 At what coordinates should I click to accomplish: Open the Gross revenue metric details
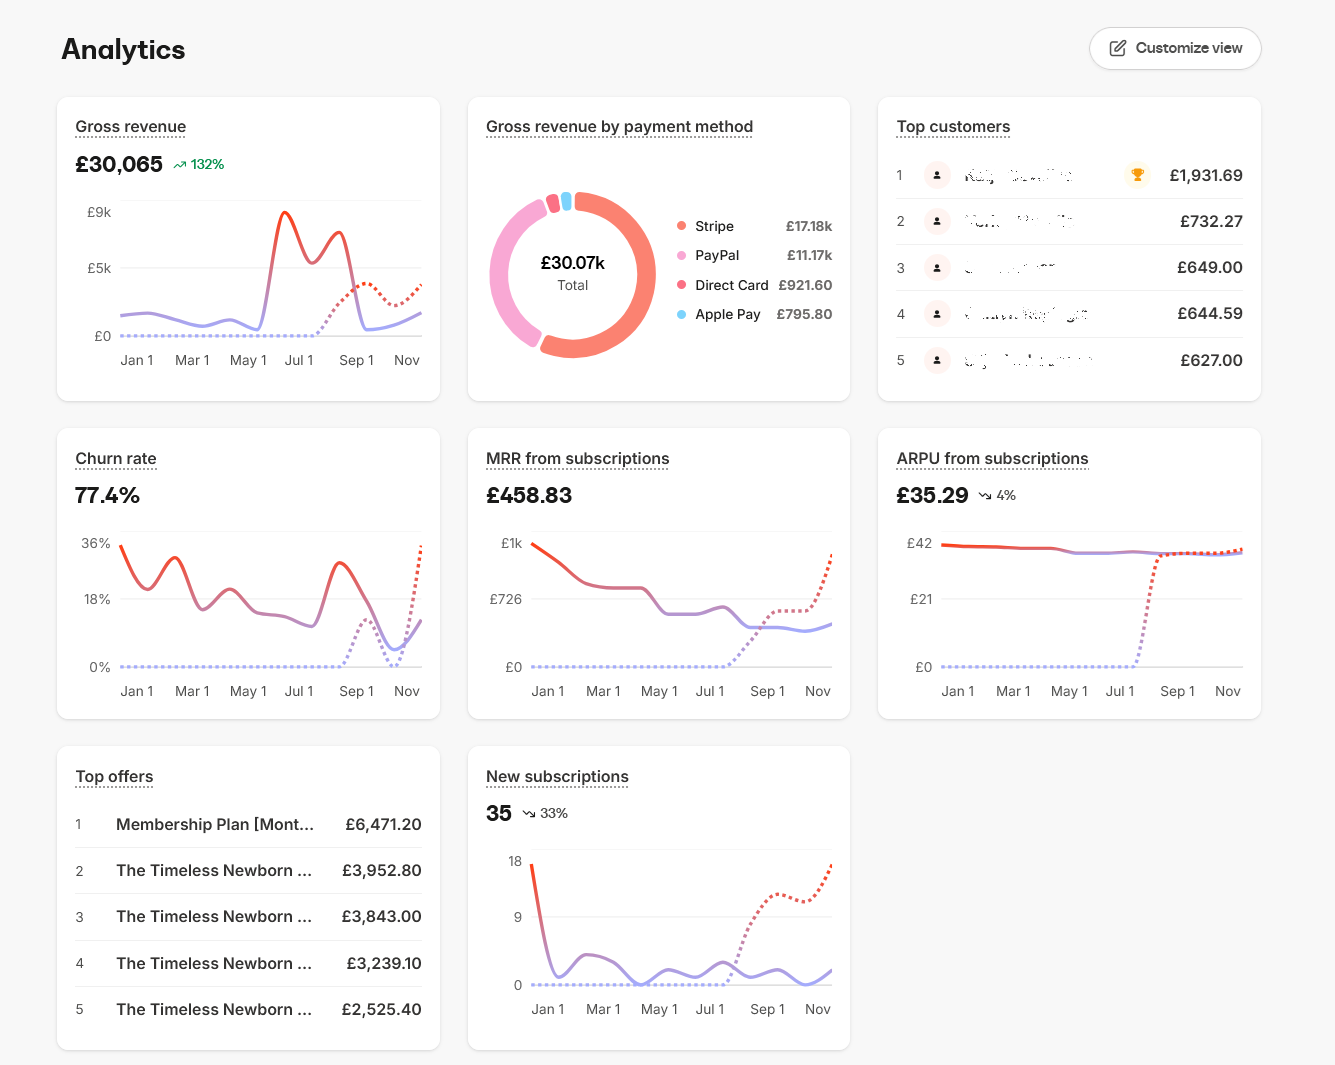tap(130, 126)
